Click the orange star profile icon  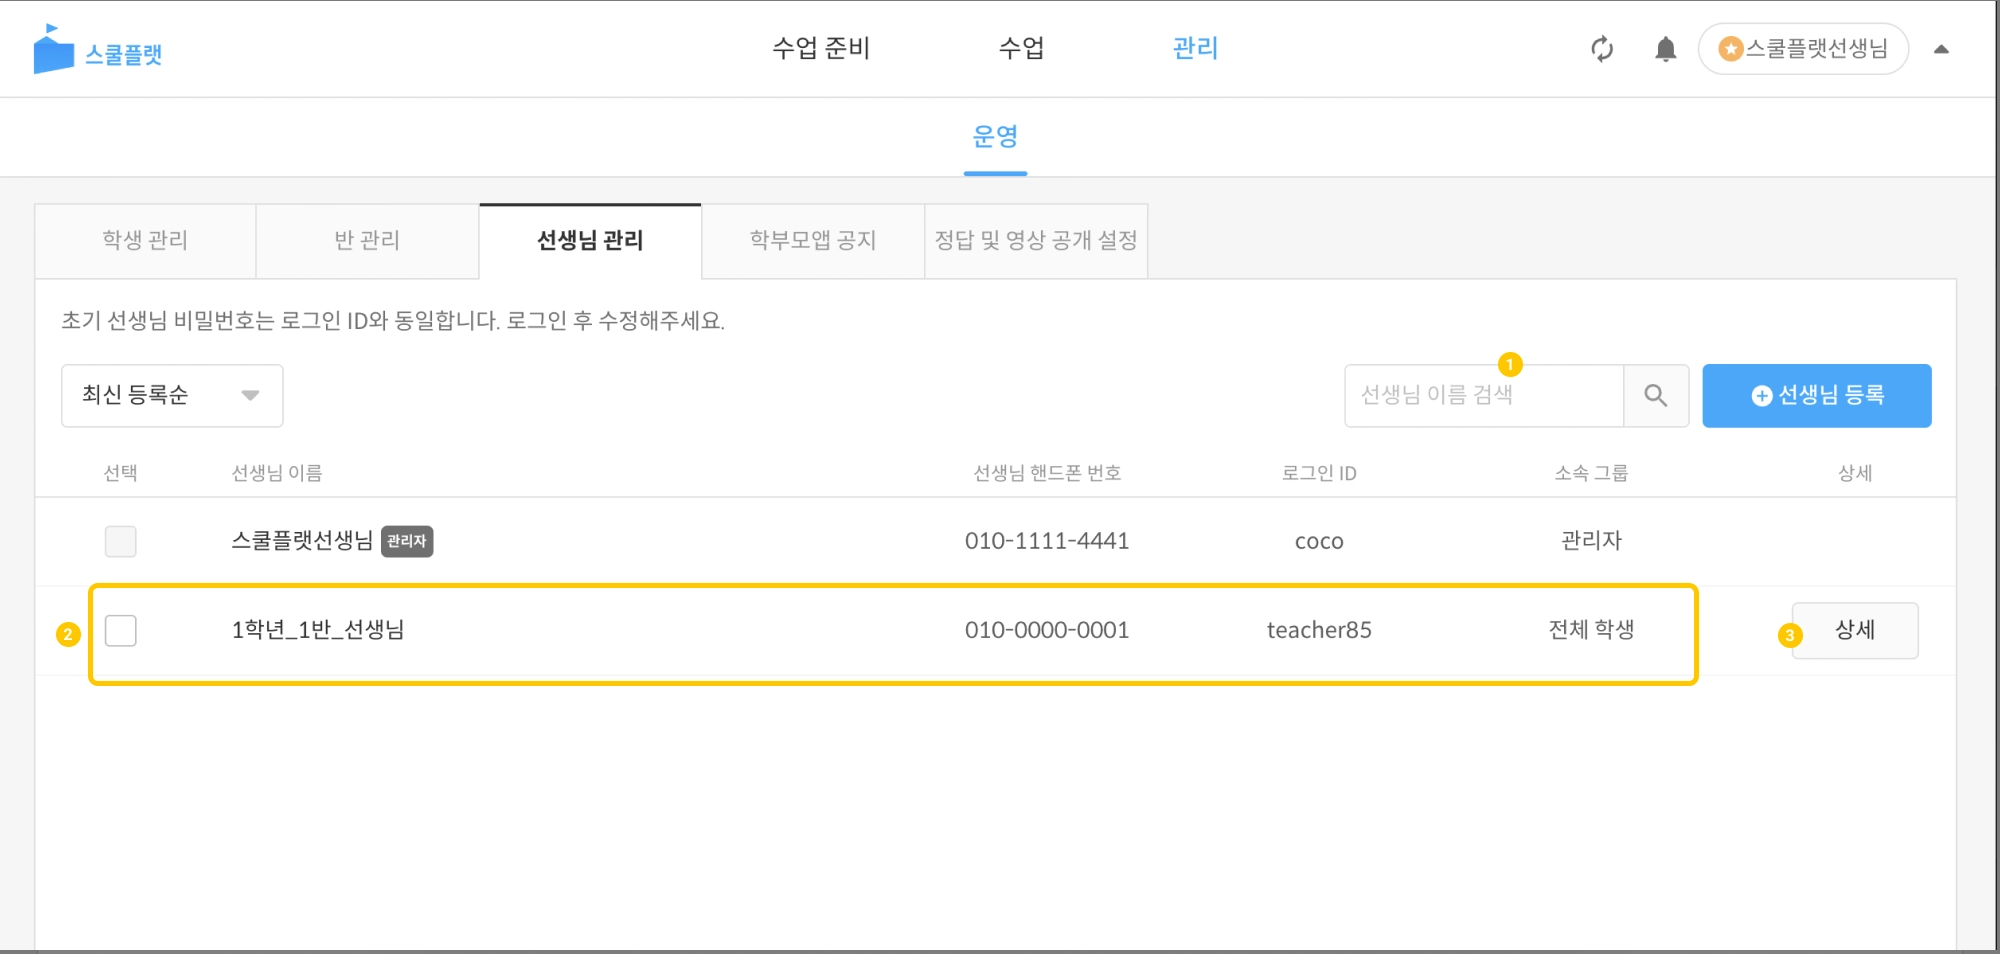[1731, 49]
